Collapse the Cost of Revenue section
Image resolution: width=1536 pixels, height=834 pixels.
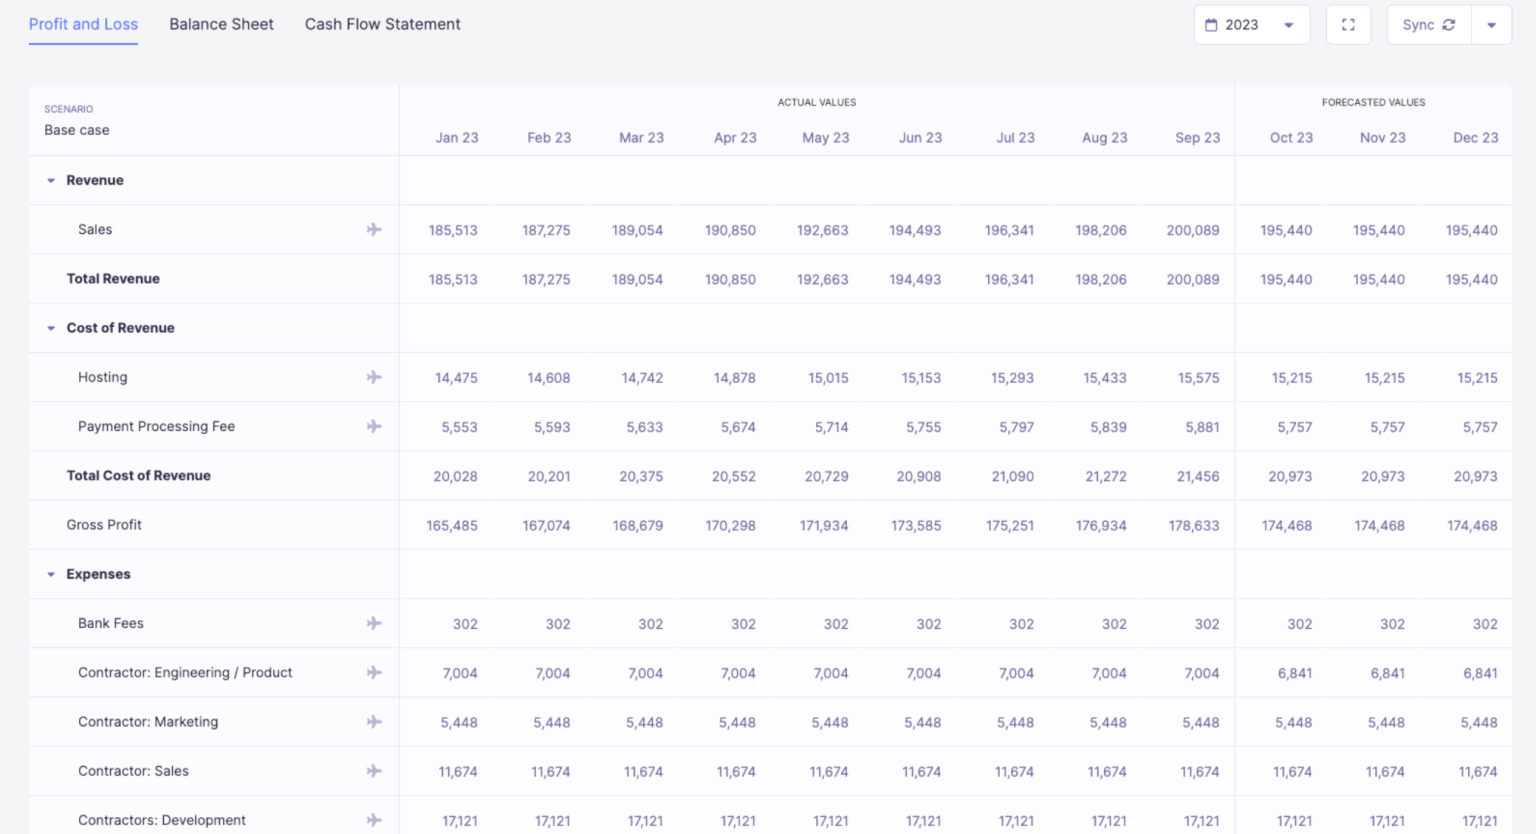click(51, 328)
